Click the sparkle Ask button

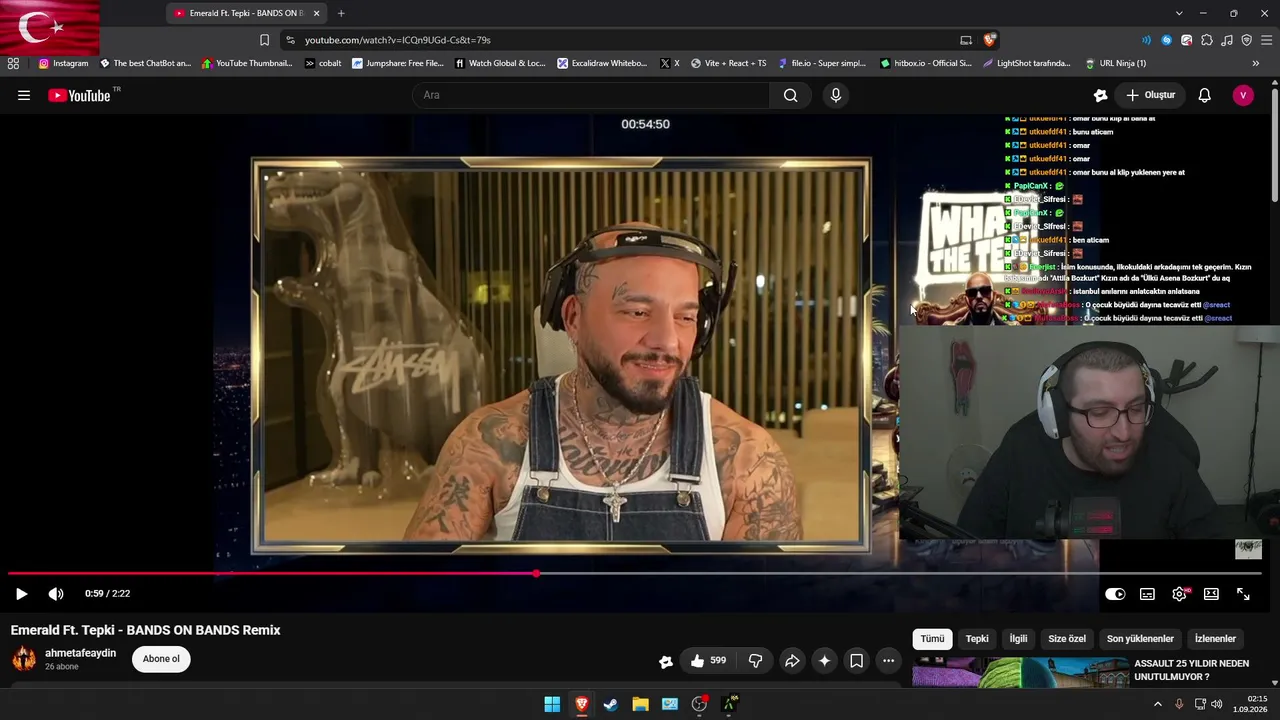824,660
